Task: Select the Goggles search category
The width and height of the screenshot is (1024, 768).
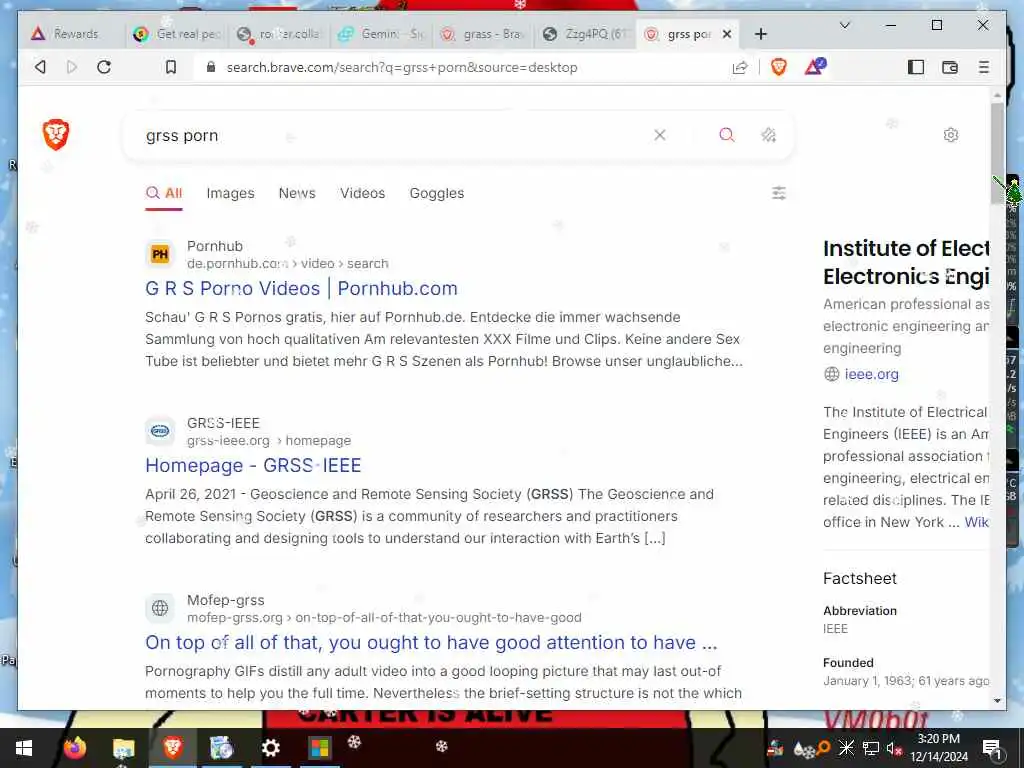Action: tap(437, 193)
